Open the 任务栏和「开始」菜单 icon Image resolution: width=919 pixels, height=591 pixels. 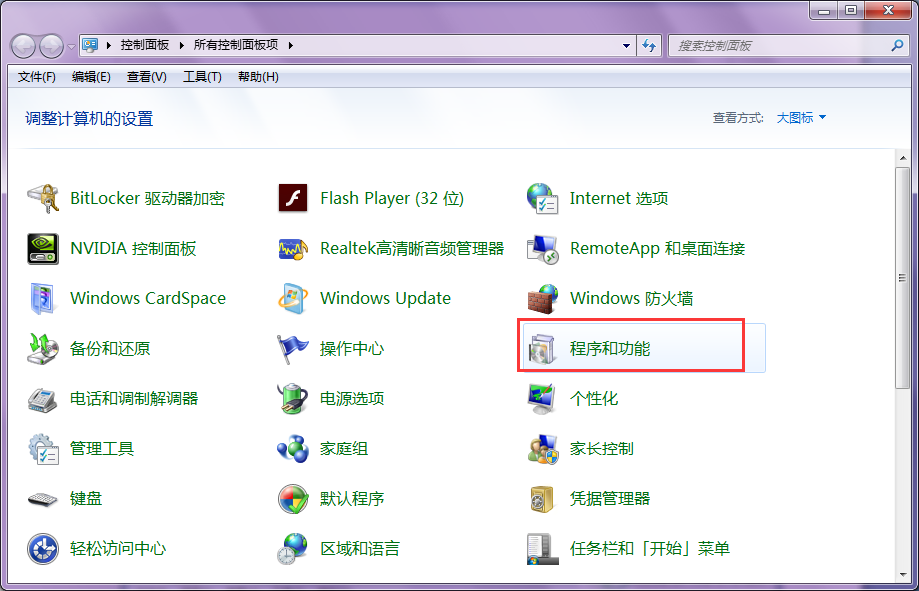tap(542, 549)
